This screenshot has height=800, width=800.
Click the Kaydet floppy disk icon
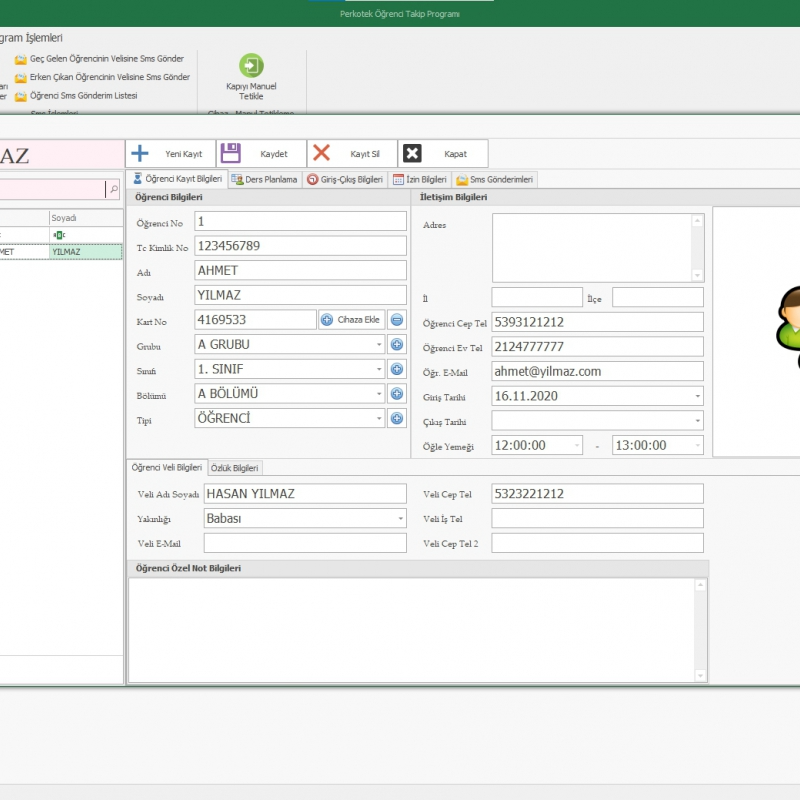(x=231, y=153)
